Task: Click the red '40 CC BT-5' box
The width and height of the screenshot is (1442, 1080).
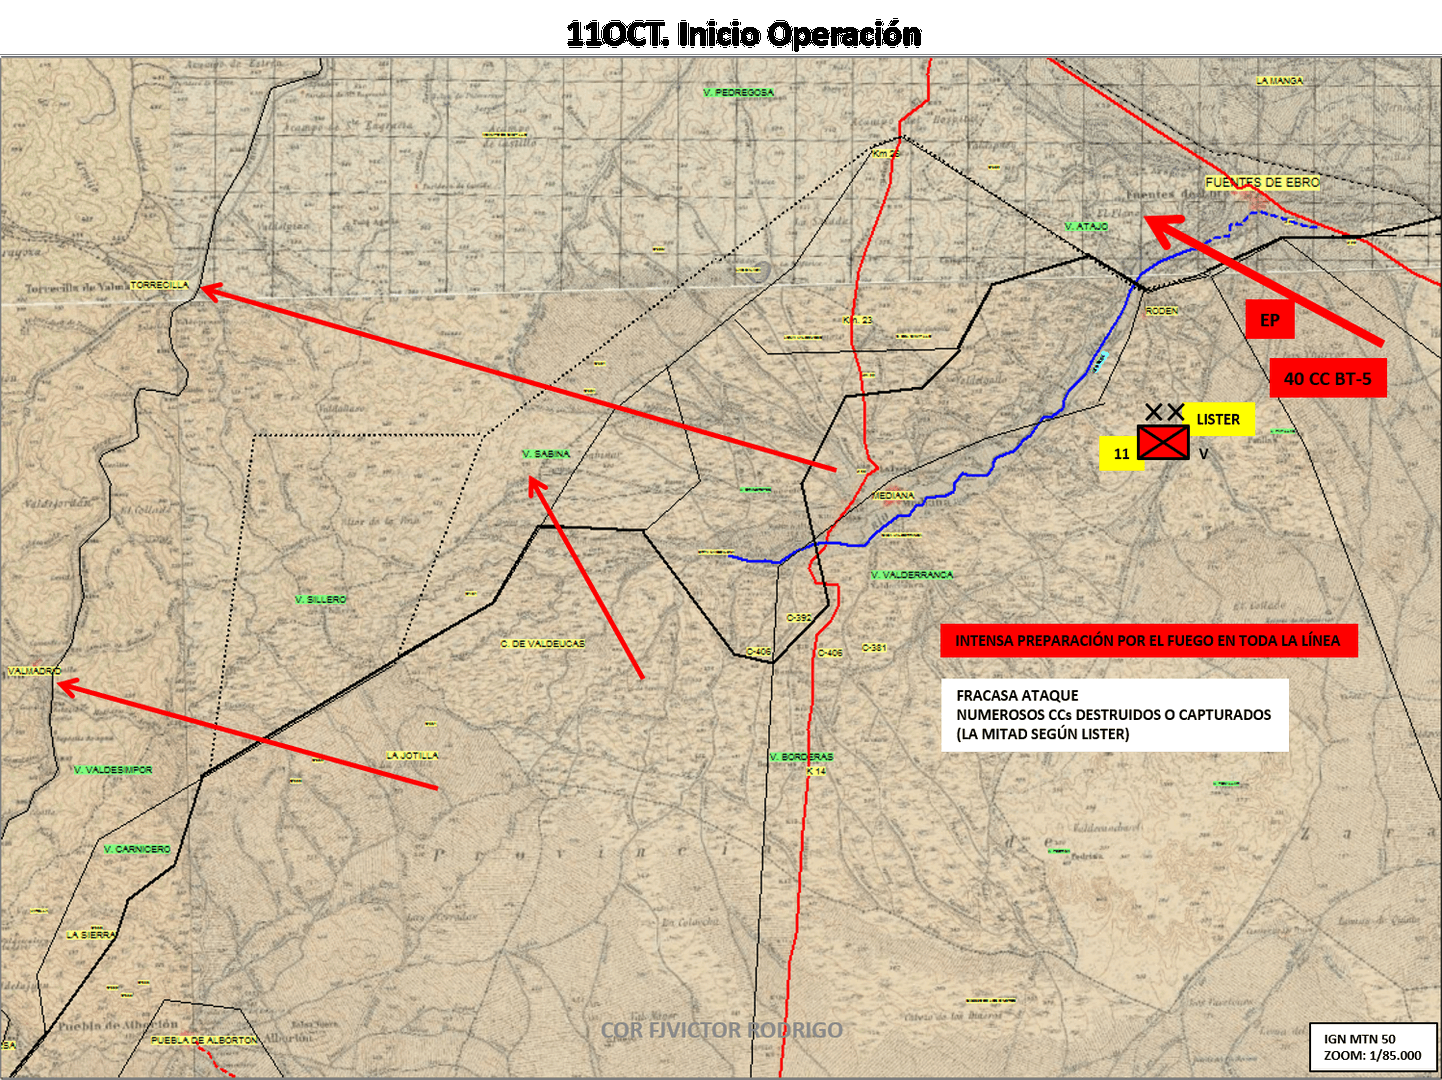Action: pyautogui.click(x=1328, y=378)
